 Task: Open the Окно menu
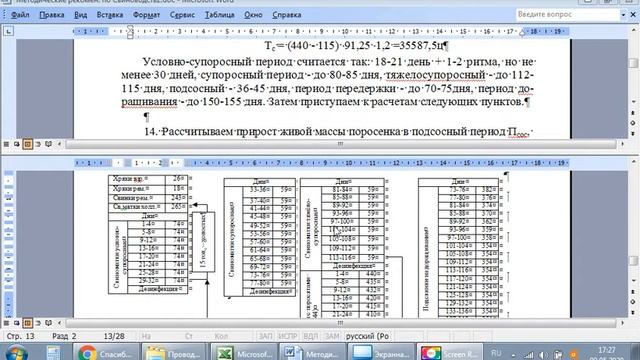[x=253, y=15]
